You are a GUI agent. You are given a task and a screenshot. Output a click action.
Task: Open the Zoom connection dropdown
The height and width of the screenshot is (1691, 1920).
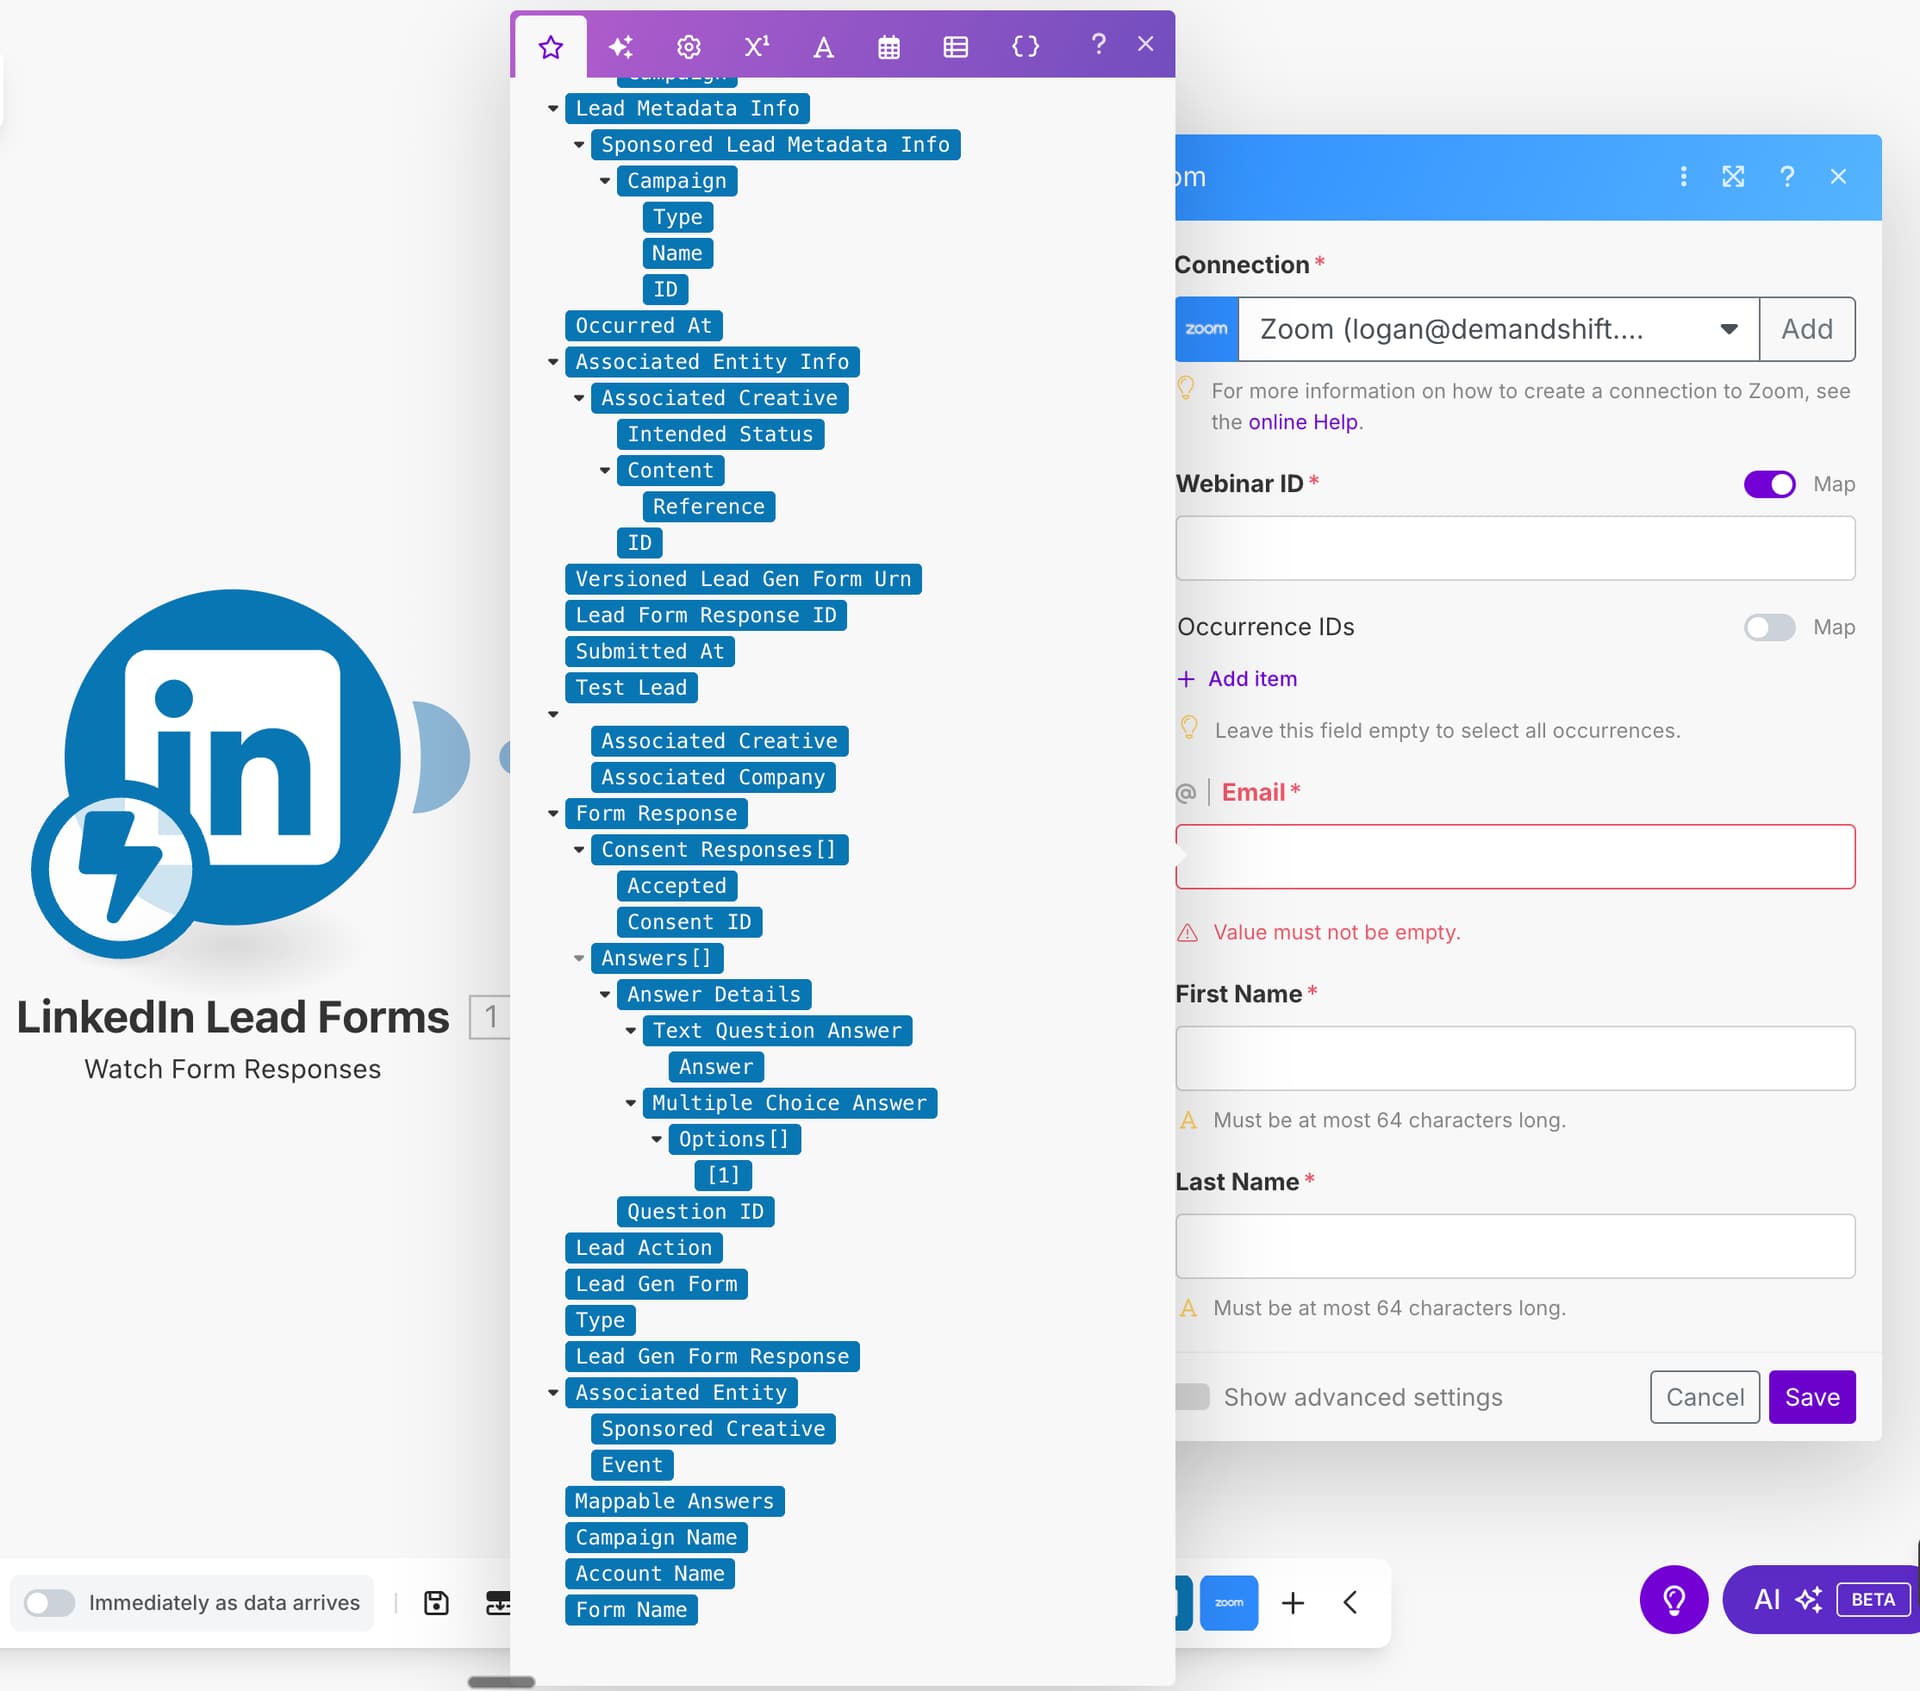point(1727,329)
